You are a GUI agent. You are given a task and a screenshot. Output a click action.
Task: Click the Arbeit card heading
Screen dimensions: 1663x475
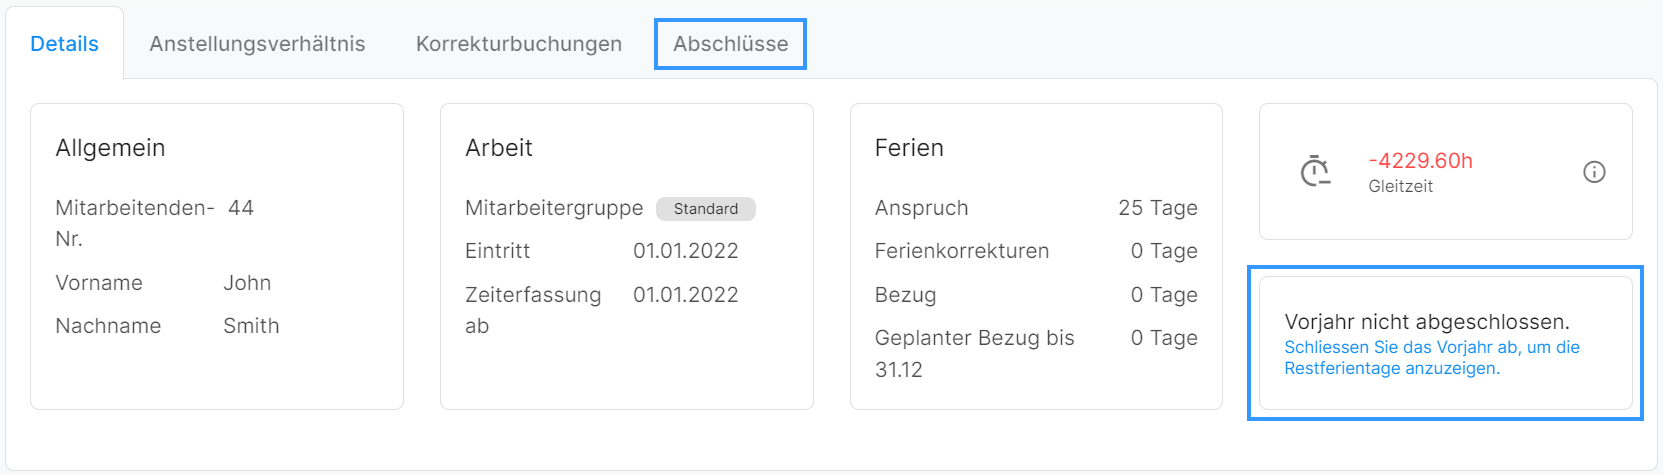[x=499, y=148]
